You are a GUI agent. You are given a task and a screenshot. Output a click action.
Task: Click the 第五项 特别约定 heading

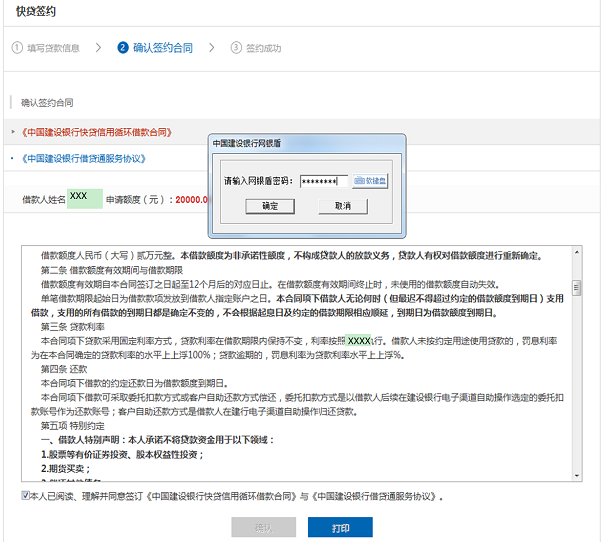pos(73,426)
